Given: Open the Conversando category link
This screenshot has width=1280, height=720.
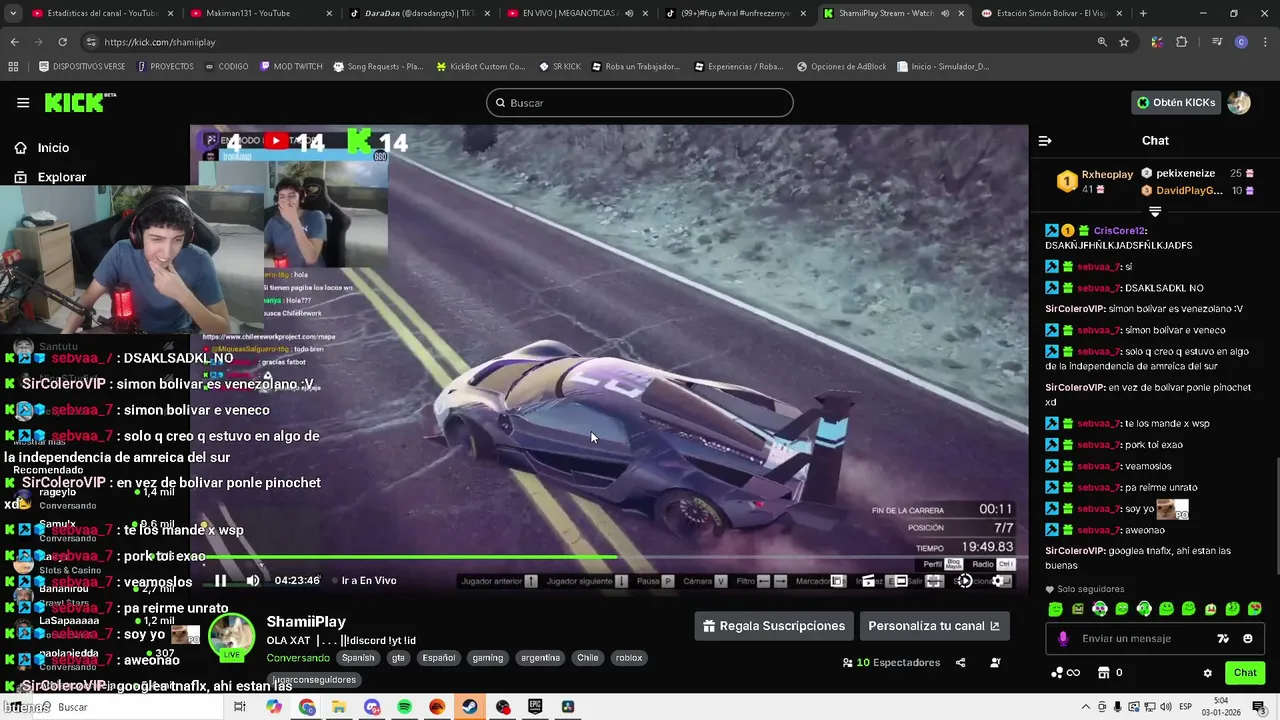Looking at the screenshot, I should 298,658.
